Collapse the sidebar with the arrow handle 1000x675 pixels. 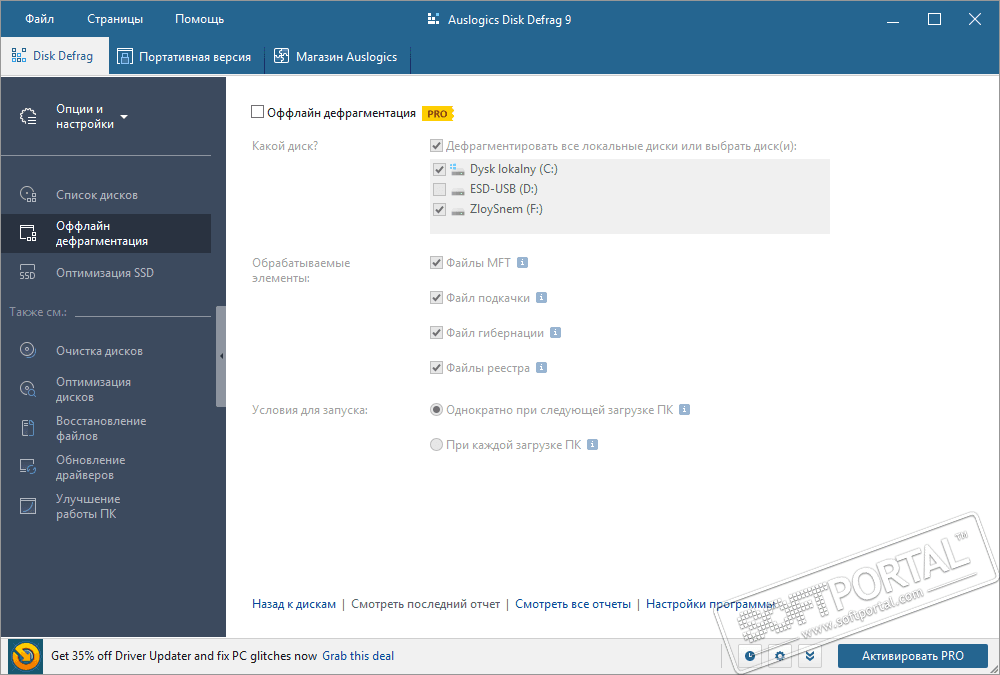coord(221,356)
